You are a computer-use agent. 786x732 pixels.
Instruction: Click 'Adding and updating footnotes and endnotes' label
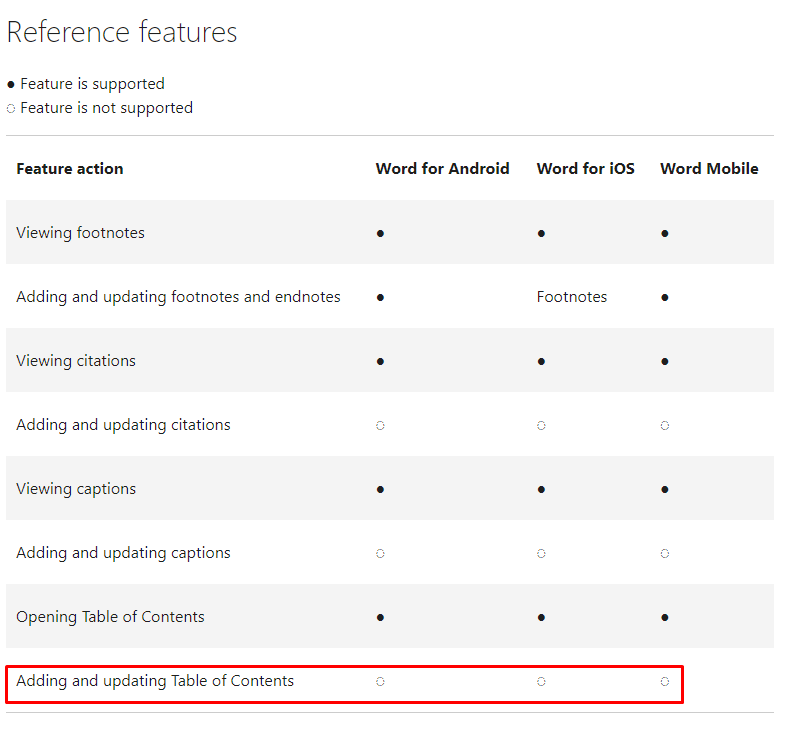178,297
